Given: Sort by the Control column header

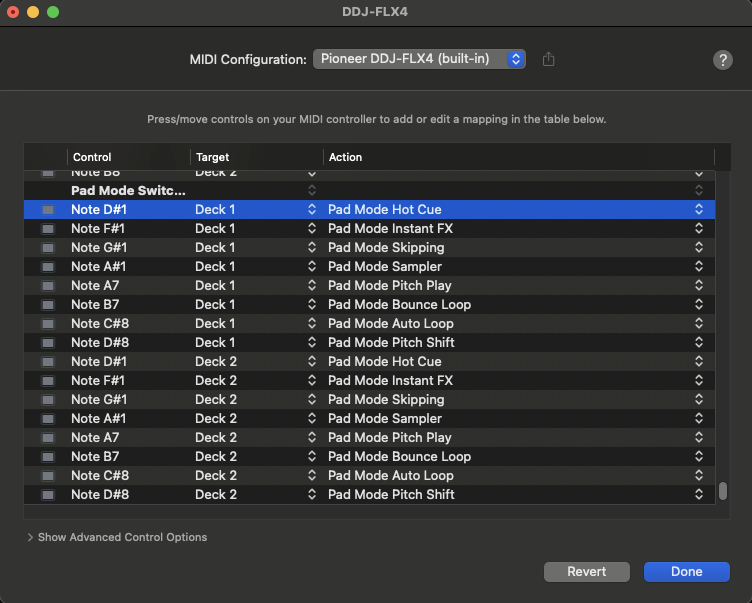Looking at the screenshot, I should point(92,157).
